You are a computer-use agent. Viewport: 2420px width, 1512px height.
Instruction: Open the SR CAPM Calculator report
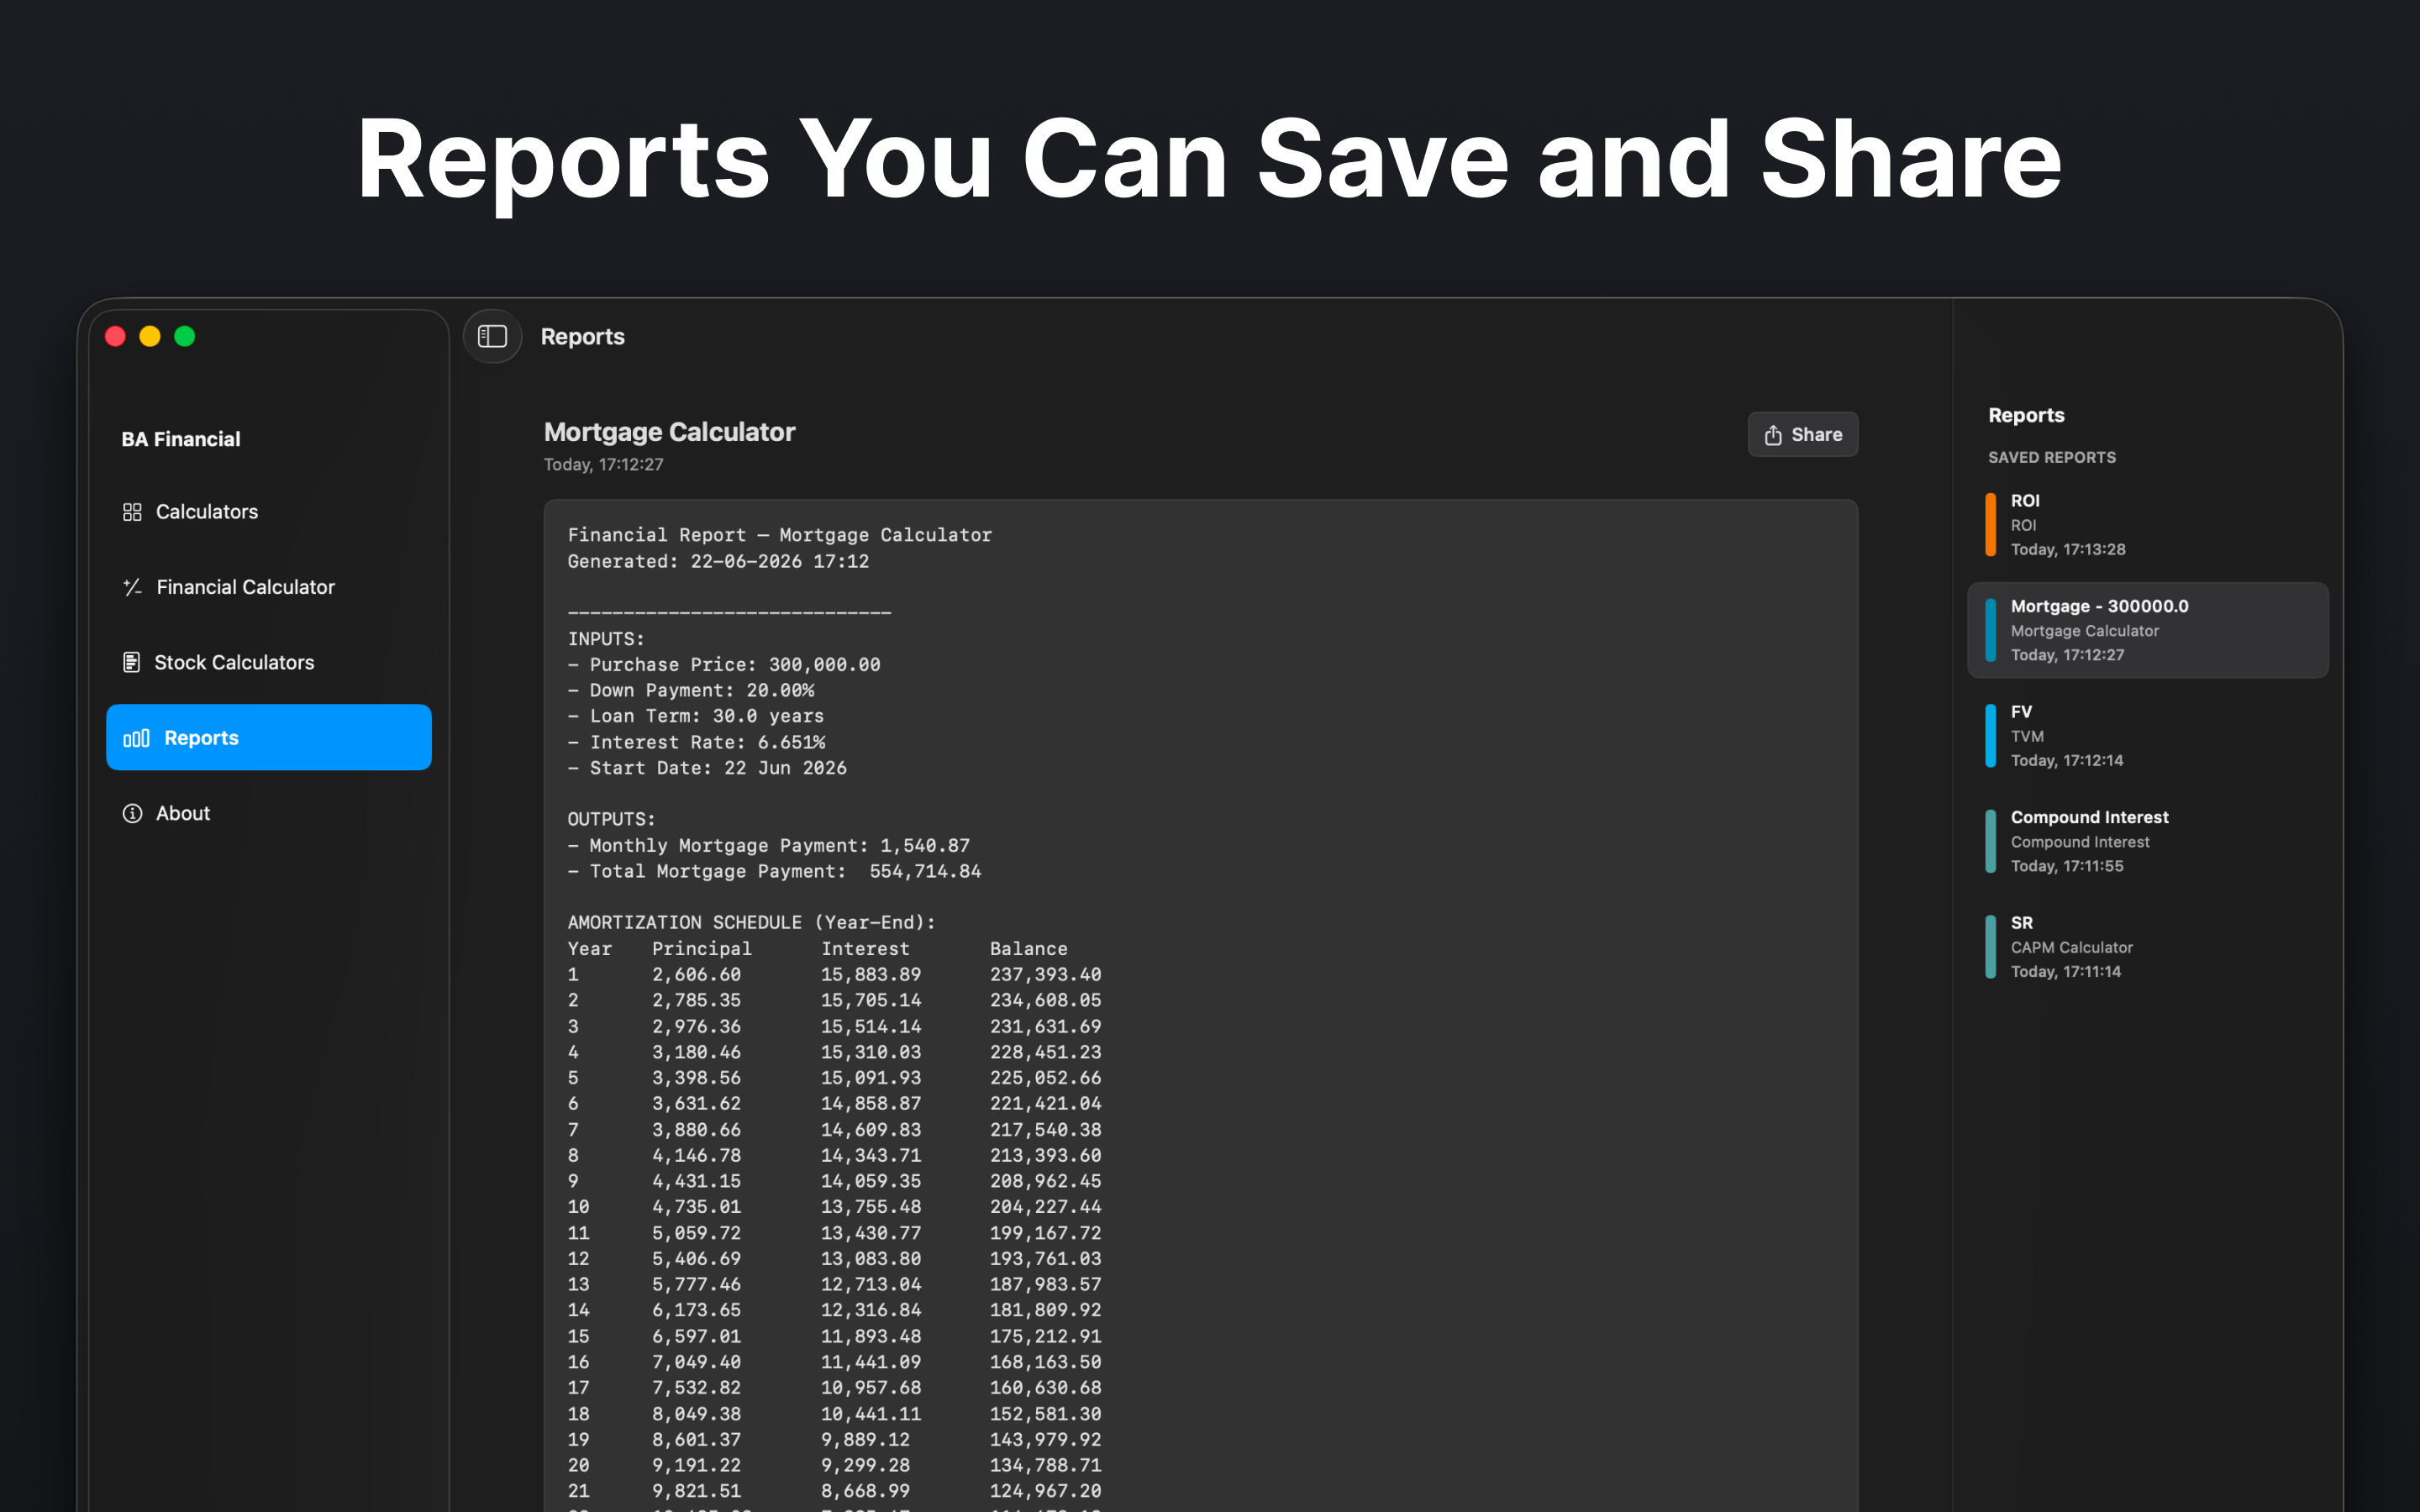2147,947
